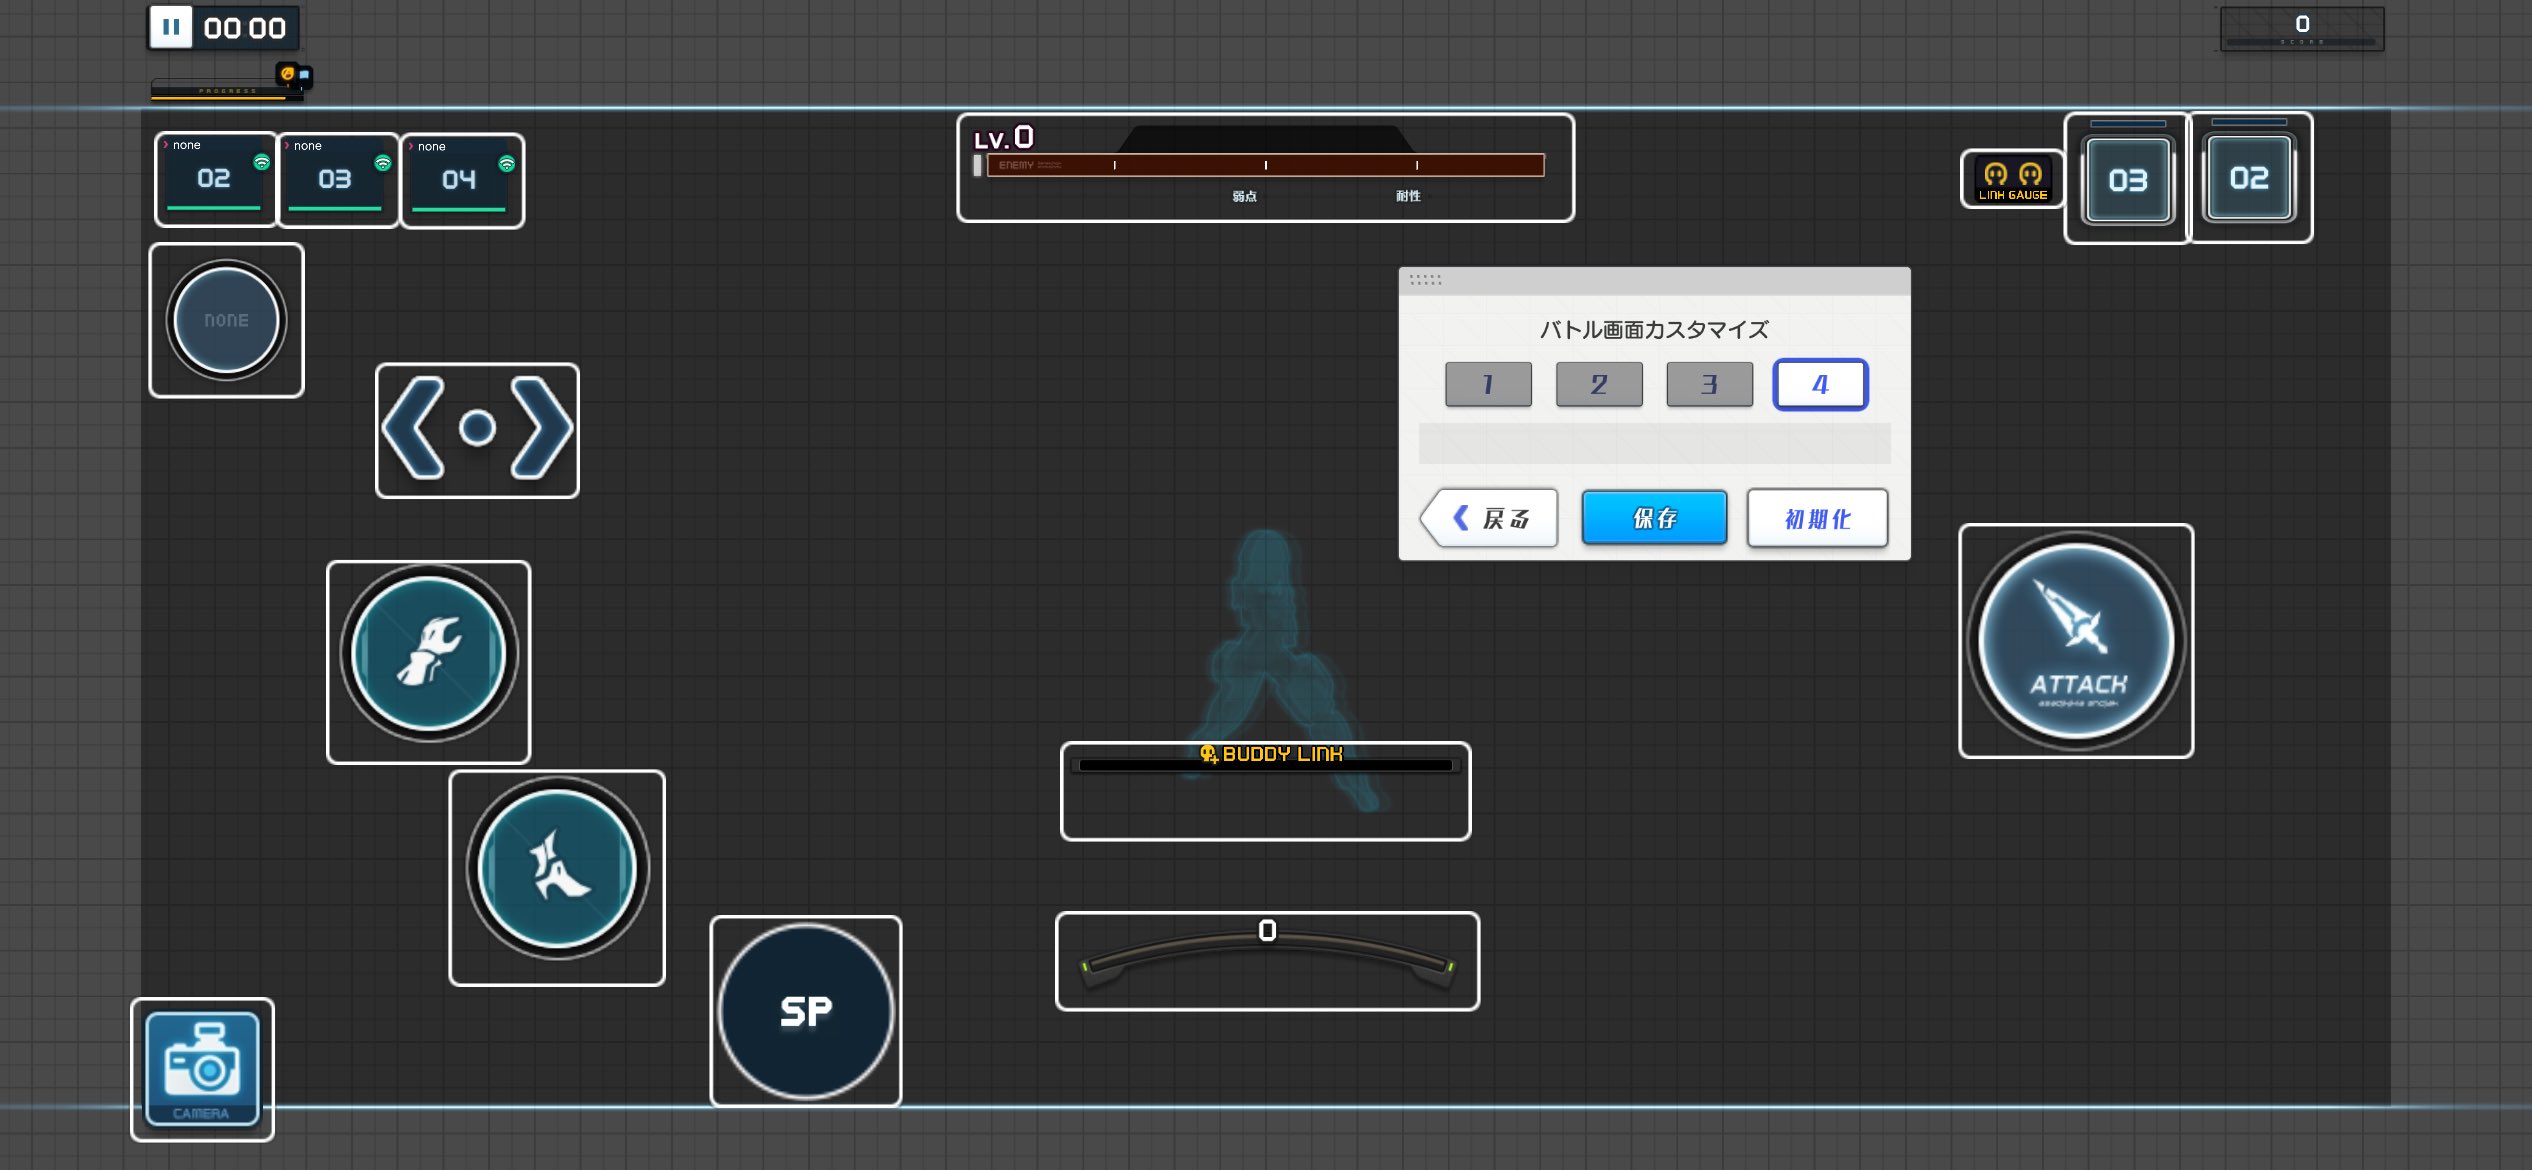The image size is (2532, 1170).
Task: Click the 耐性 resistance label
Action: 1408,196
